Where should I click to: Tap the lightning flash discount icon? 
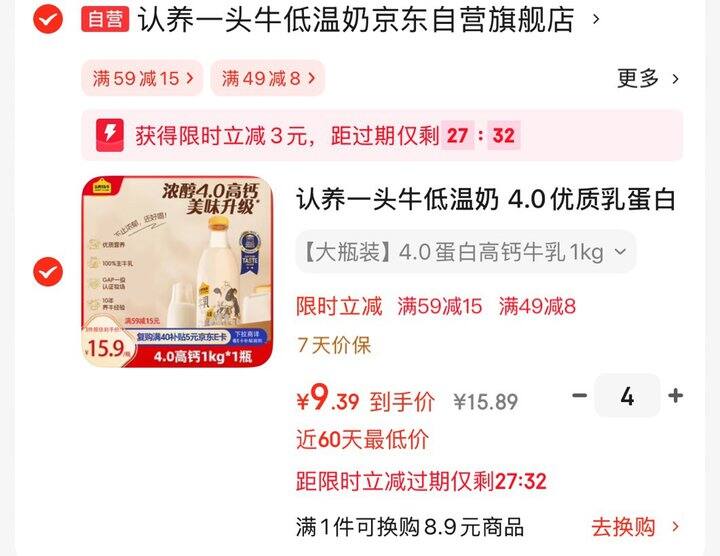(110, 135)
